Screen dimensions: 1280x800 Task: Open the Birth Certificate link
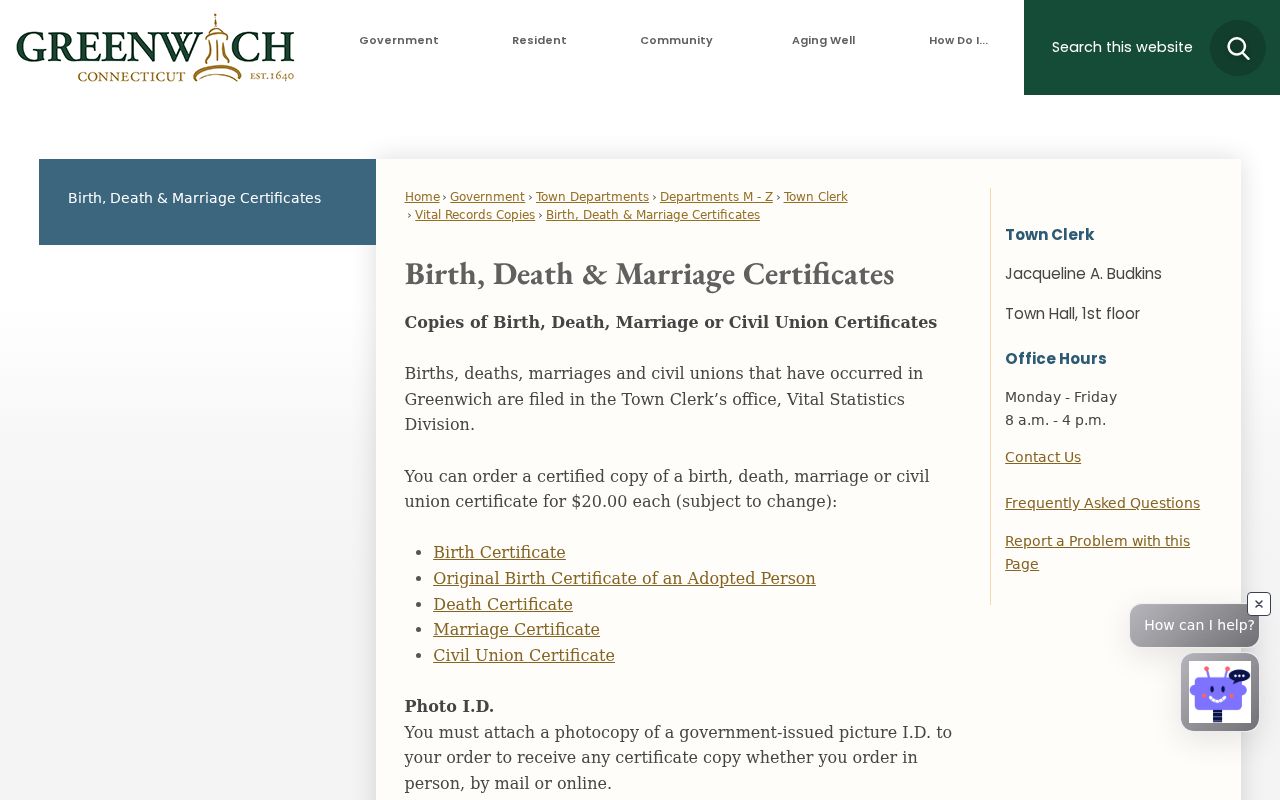point(499,553)
